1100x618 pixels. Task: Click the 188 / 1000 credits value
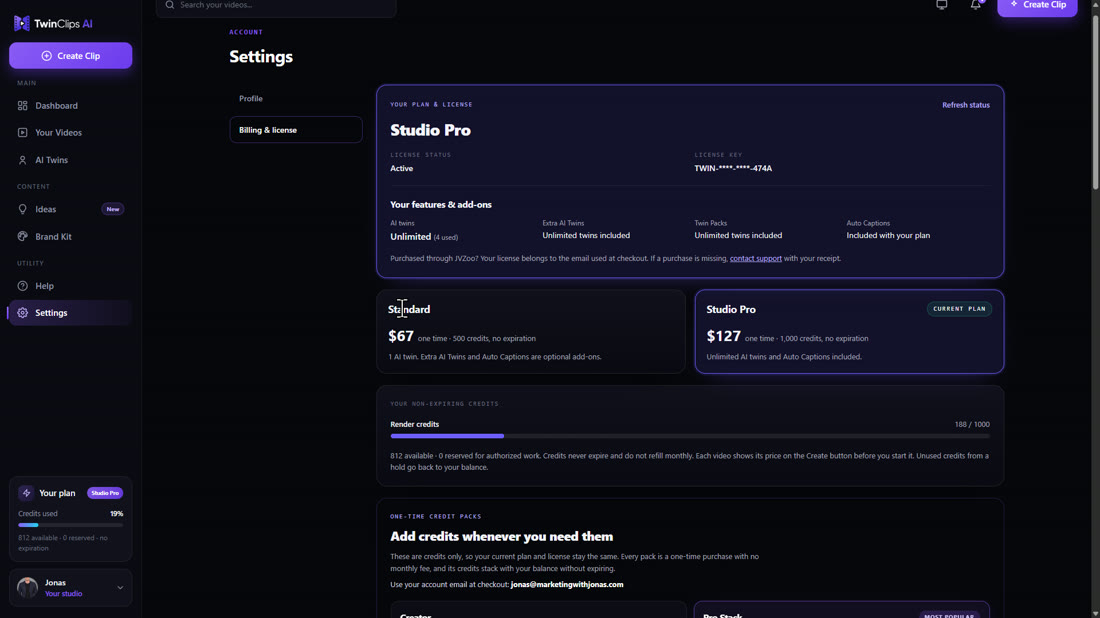coord(972,424)
